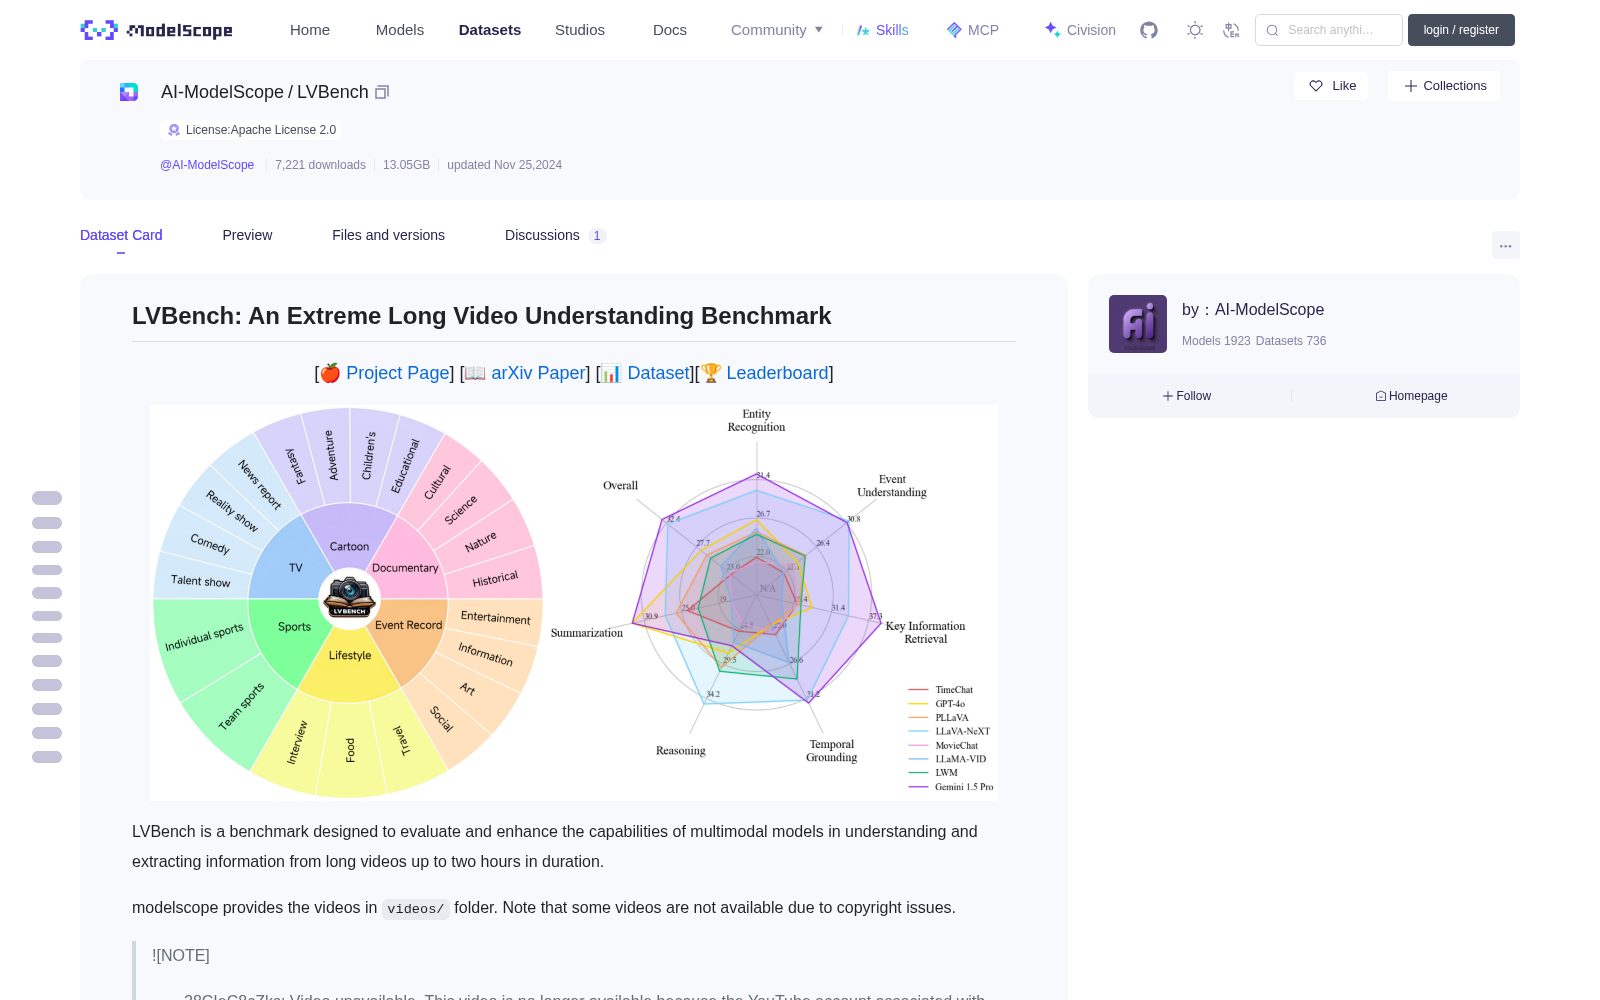Open the Preview tab
The height and width of the screenshot is (1000, 1600).
click(247, 235)
